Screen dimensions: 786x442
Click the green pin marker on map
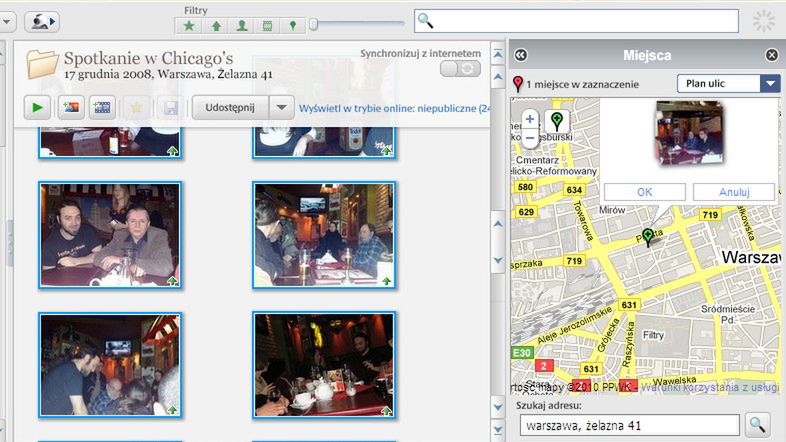click(x=648, y=237)
